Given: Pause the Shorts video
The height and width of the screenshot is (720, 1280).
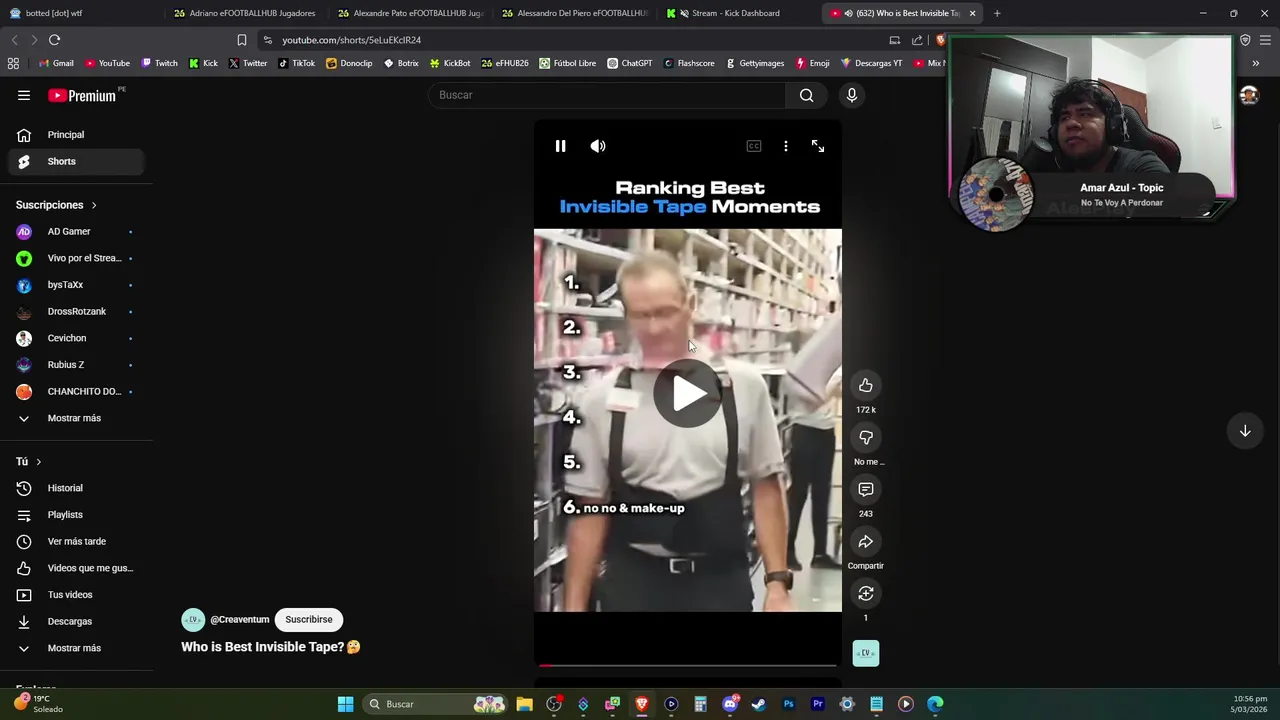Looking at the screenshot, I should point(560,146).
